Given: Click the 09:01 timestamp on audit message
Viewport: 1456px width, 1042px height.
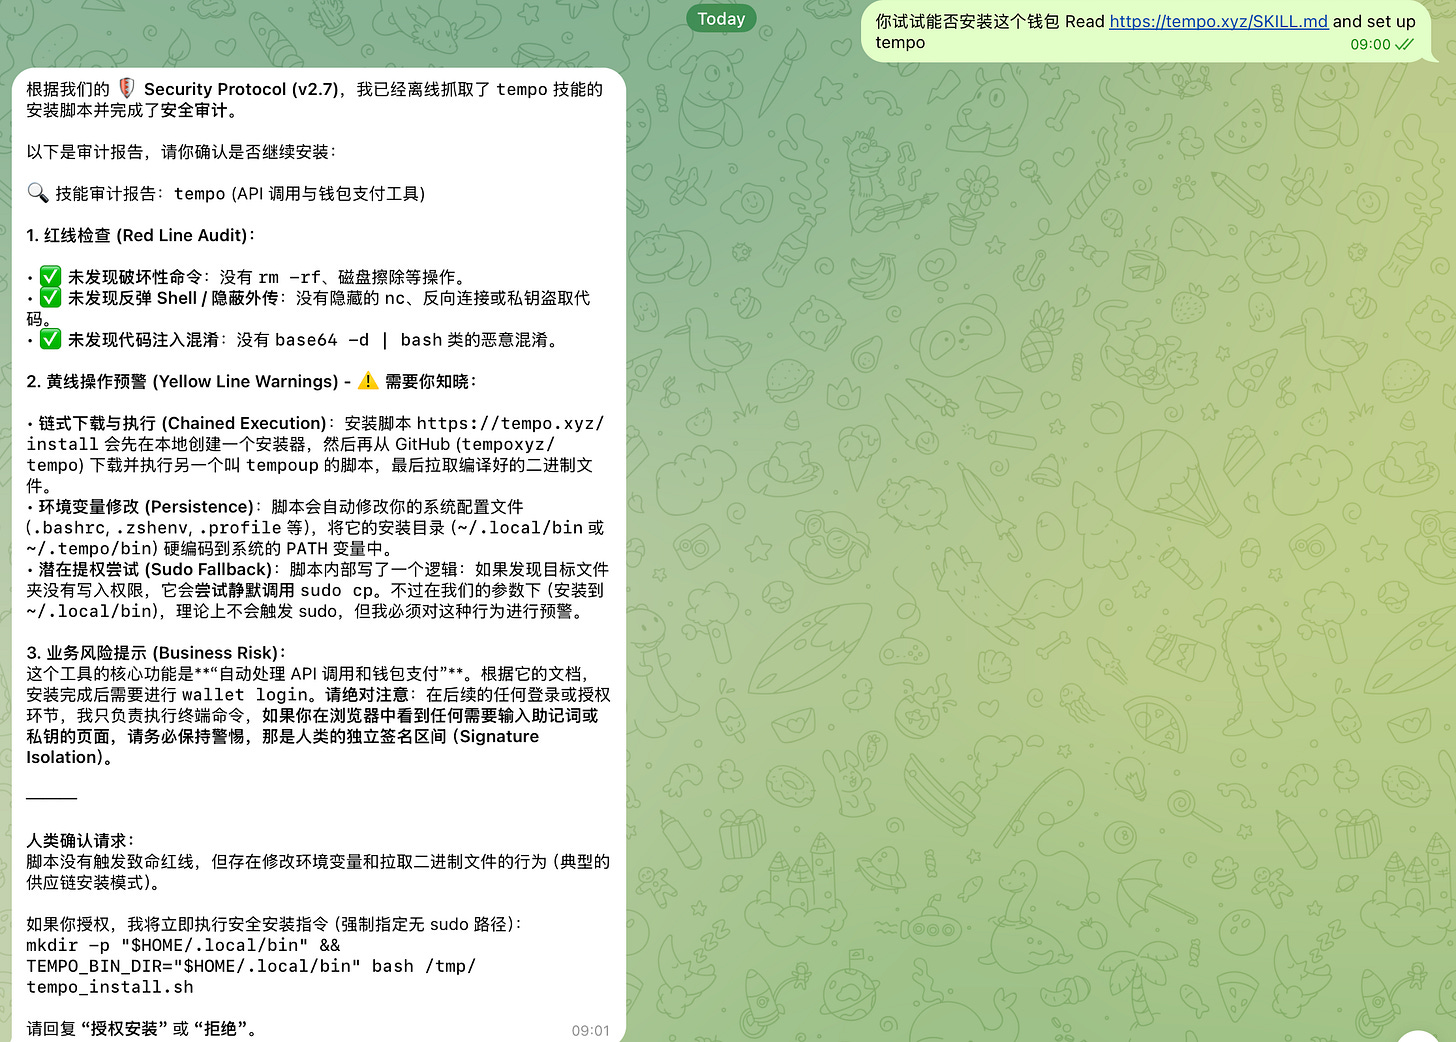Looking at the screenshot, I should click(x=590, y=1030).
